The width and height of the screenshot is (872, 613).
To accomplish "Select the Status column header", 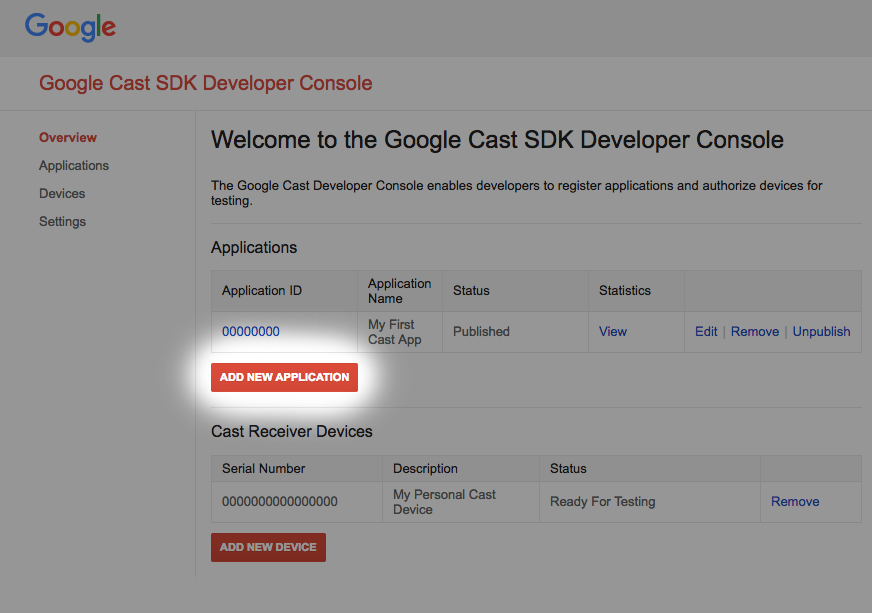I will pos(473,290).
